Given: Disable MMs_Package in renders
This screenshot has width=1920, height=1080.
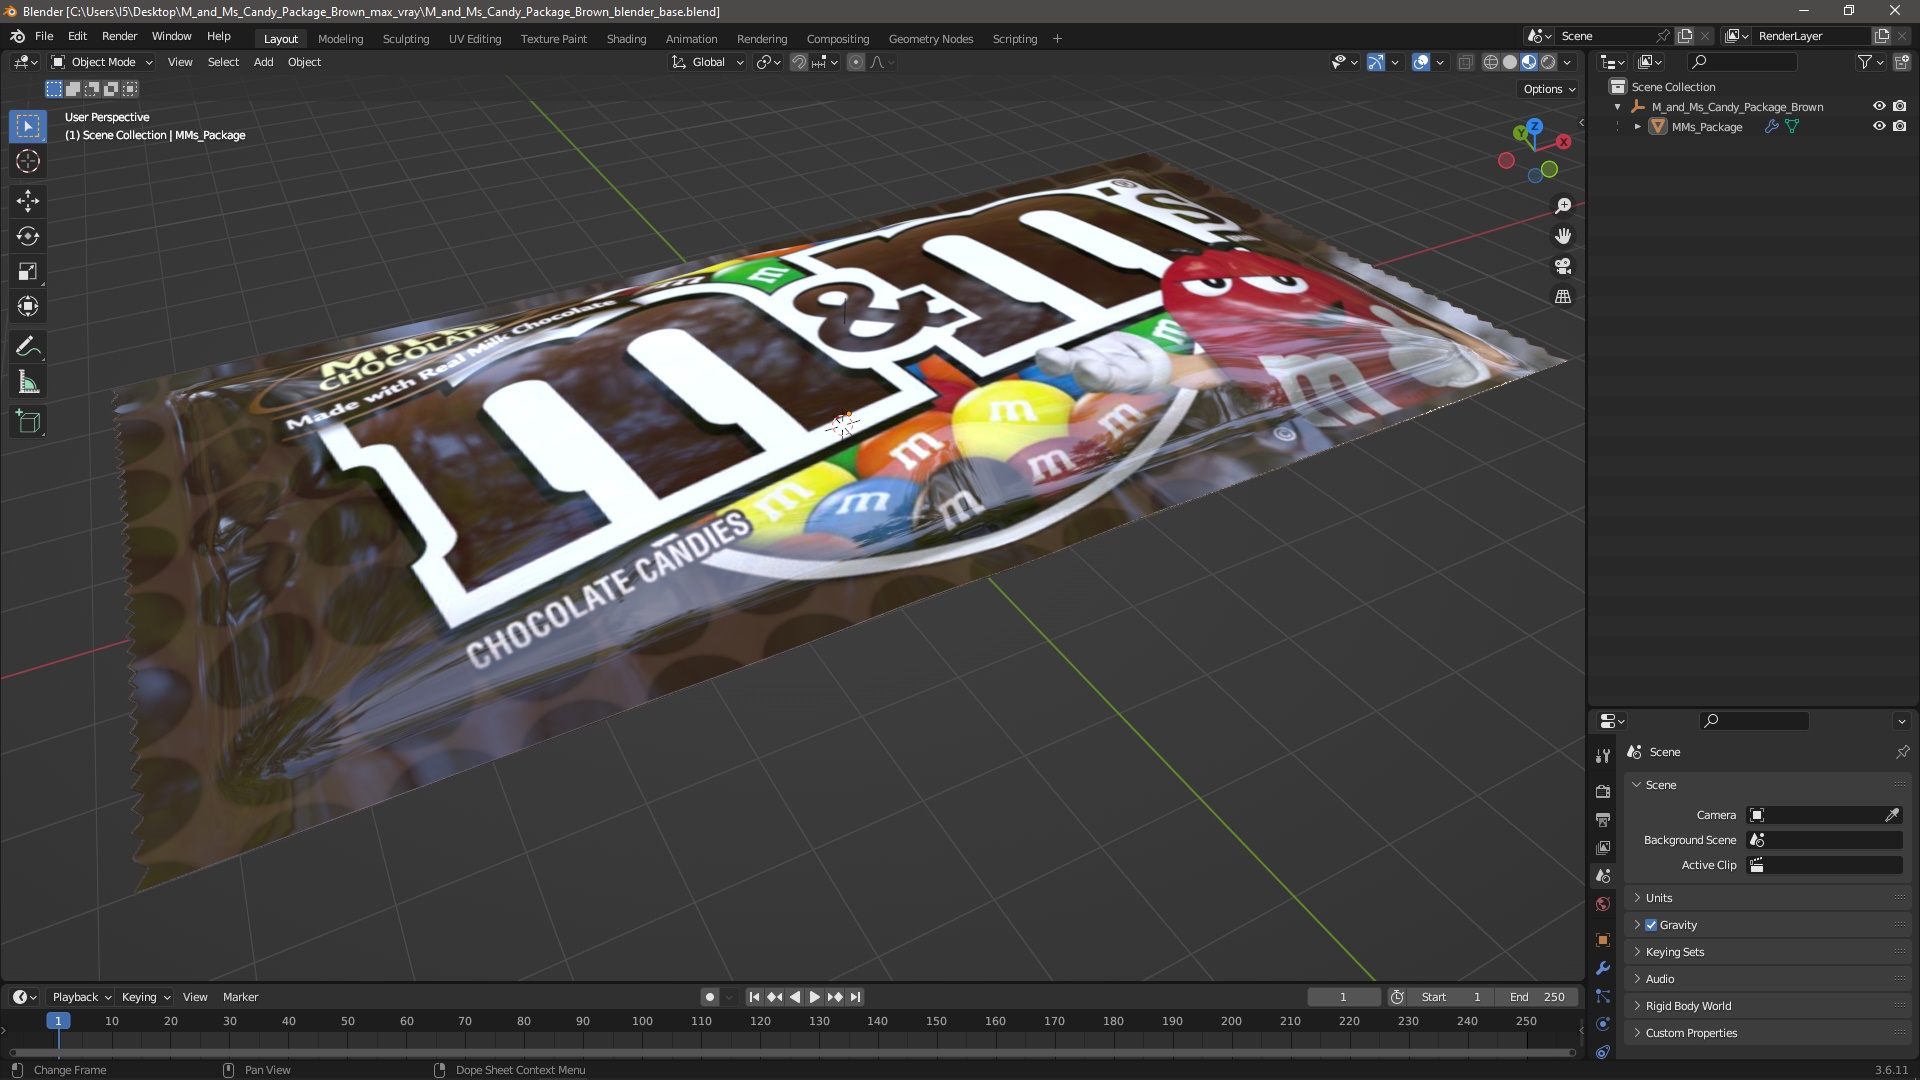Looking at the screenshot, I should coord(1899,126).
